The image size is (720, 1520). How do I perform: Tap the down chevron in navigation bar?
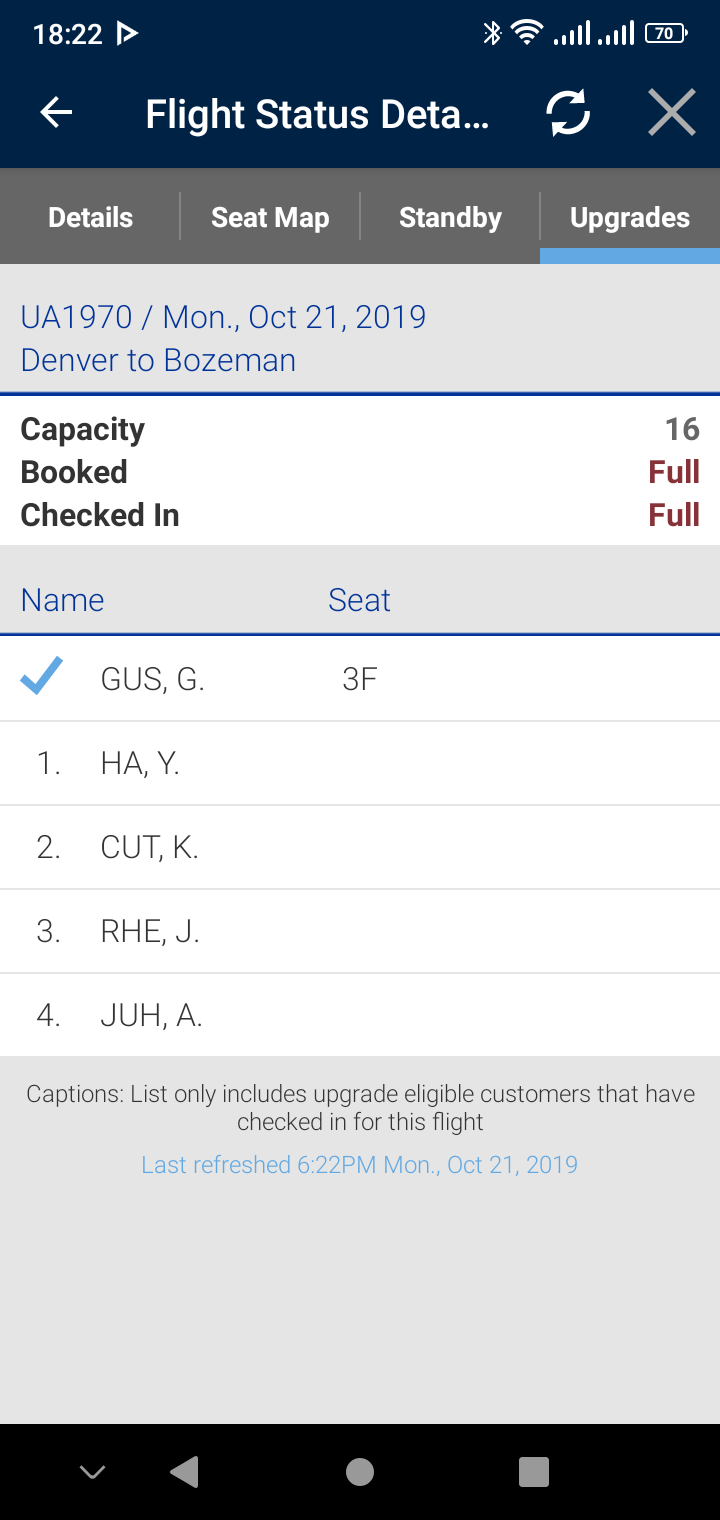click(x=92, y=1472)
